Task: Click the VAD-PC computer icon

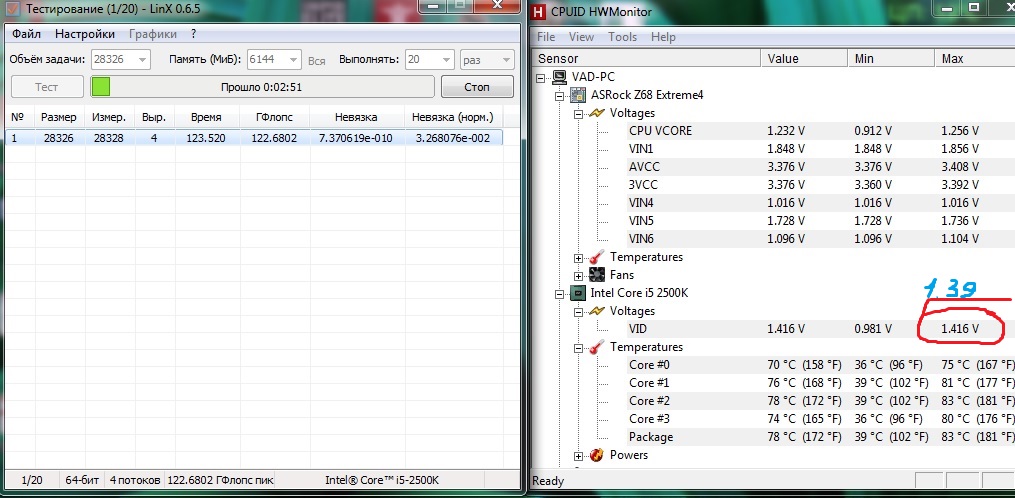Action: click(x=560, y=77)
